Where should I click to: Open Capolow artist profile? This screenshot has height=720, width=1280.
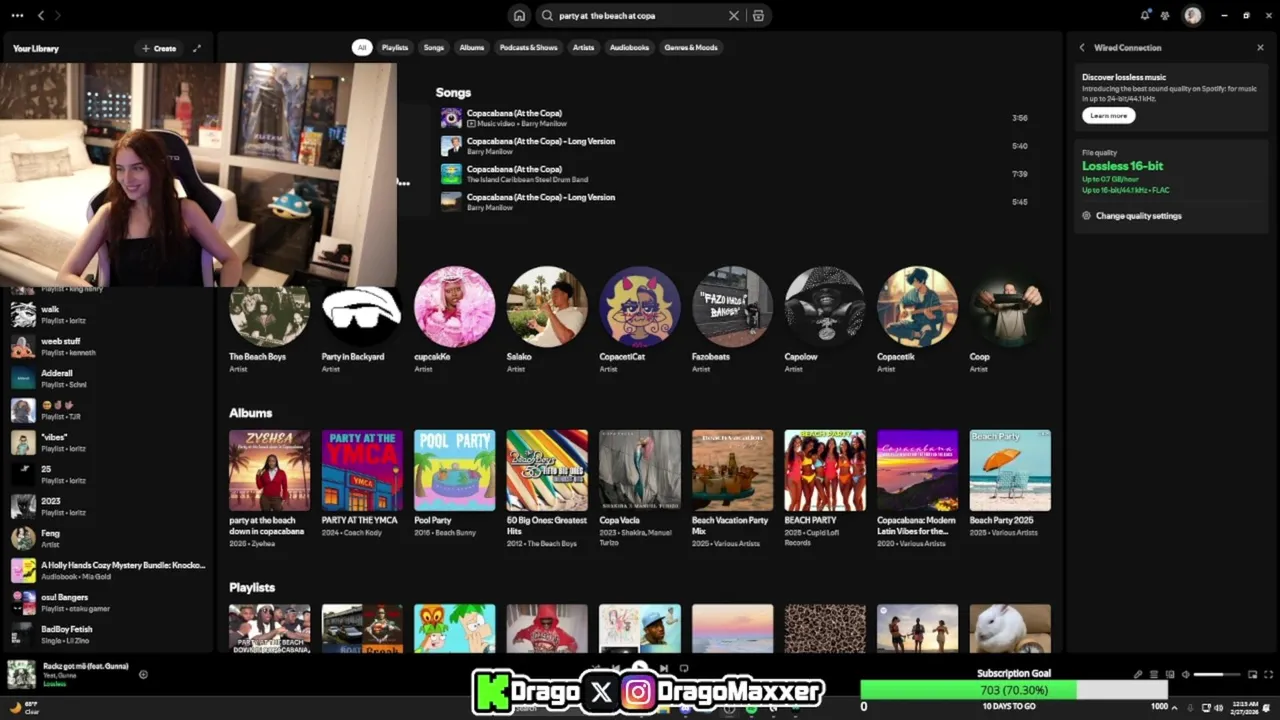click(824, 320)
